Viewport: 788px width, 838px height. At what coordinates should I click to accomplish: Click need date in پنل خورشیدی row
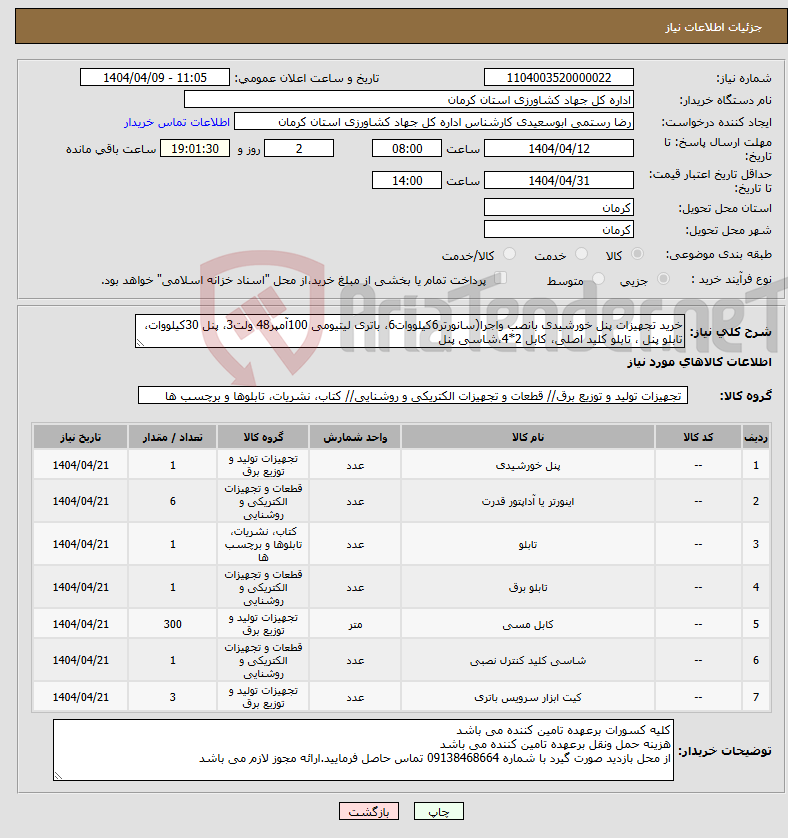click(x=80, y=465)
